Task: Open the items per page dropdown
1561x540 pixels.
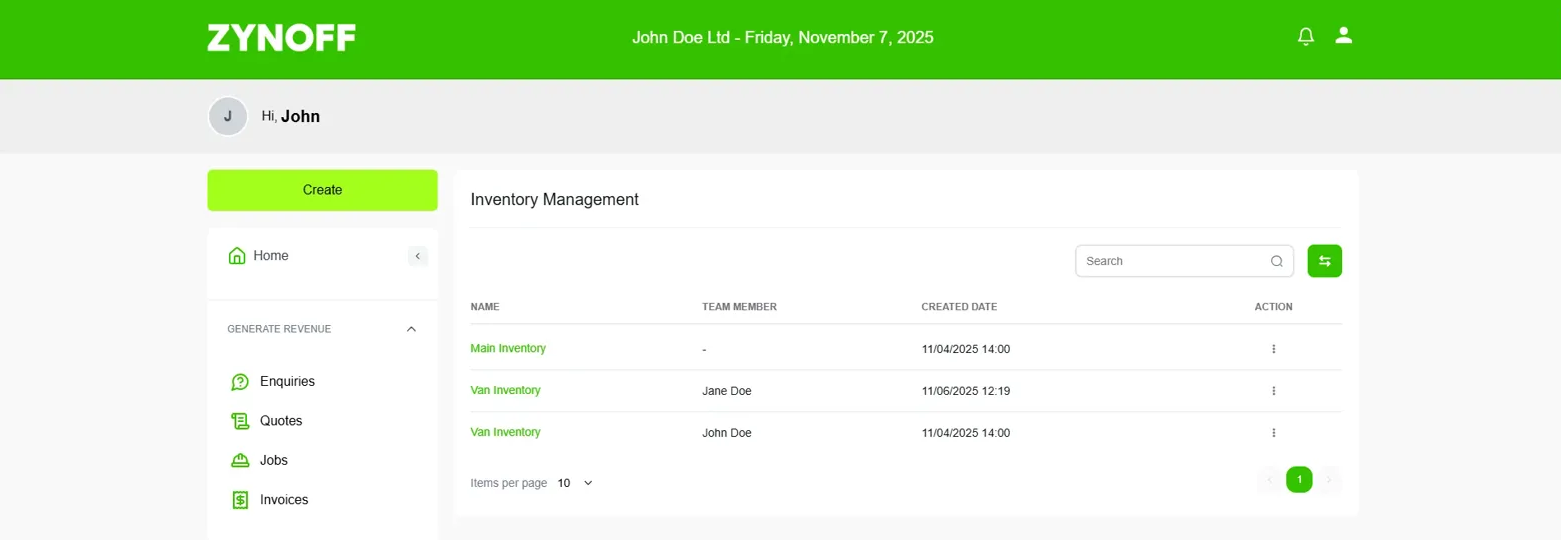Action: tap(575, 483)
